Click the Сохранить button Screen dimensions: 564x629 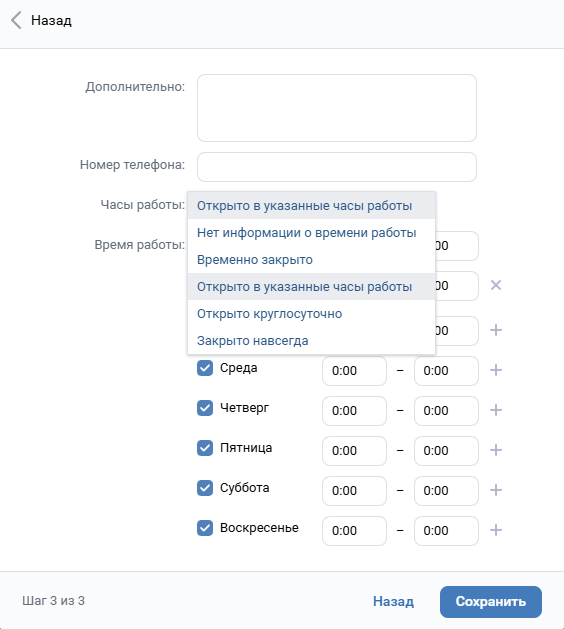[491, 602]
